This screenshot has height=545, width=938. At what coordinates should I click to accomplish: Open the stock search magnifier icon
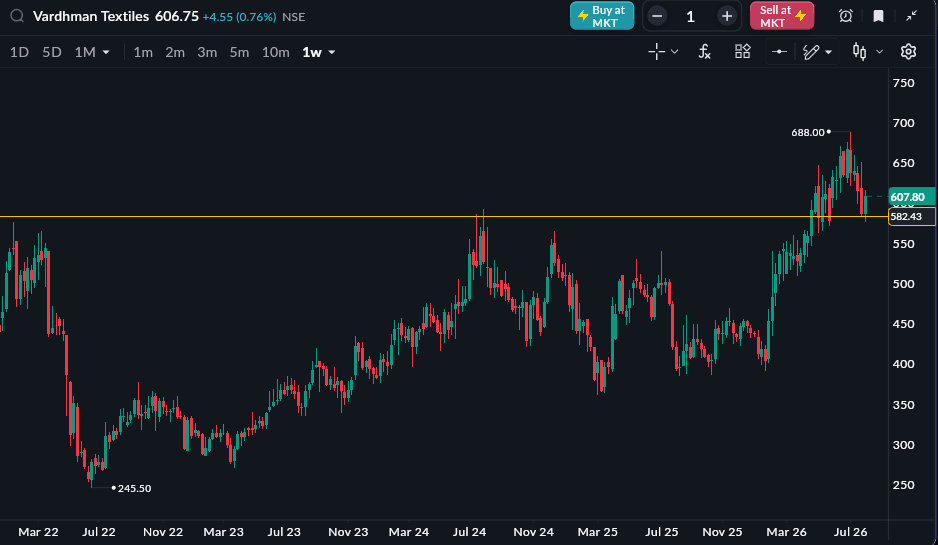(17, 16)
